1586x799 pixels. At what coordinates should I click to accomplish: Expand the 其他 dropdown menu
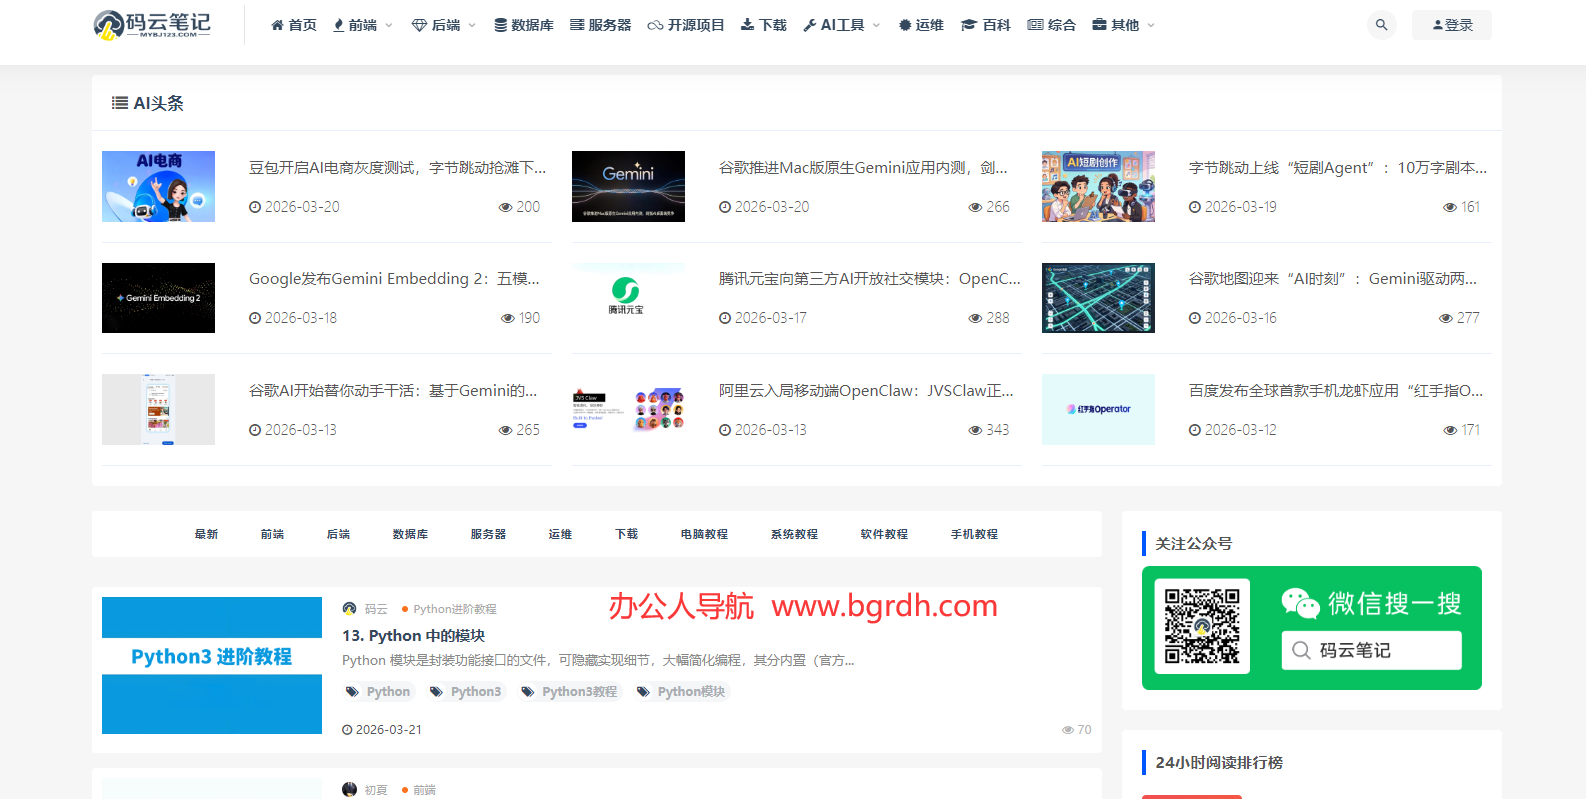[1124, 25]
